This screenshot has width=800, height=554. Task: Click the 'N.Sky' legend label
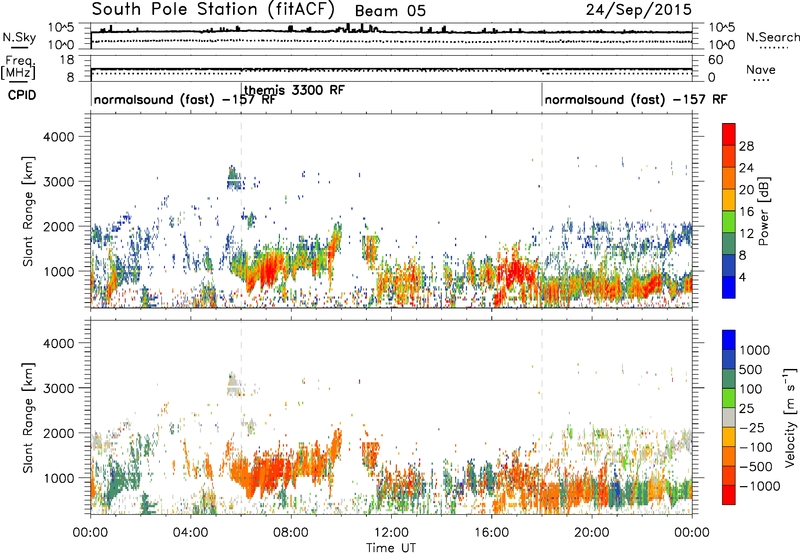19,37
